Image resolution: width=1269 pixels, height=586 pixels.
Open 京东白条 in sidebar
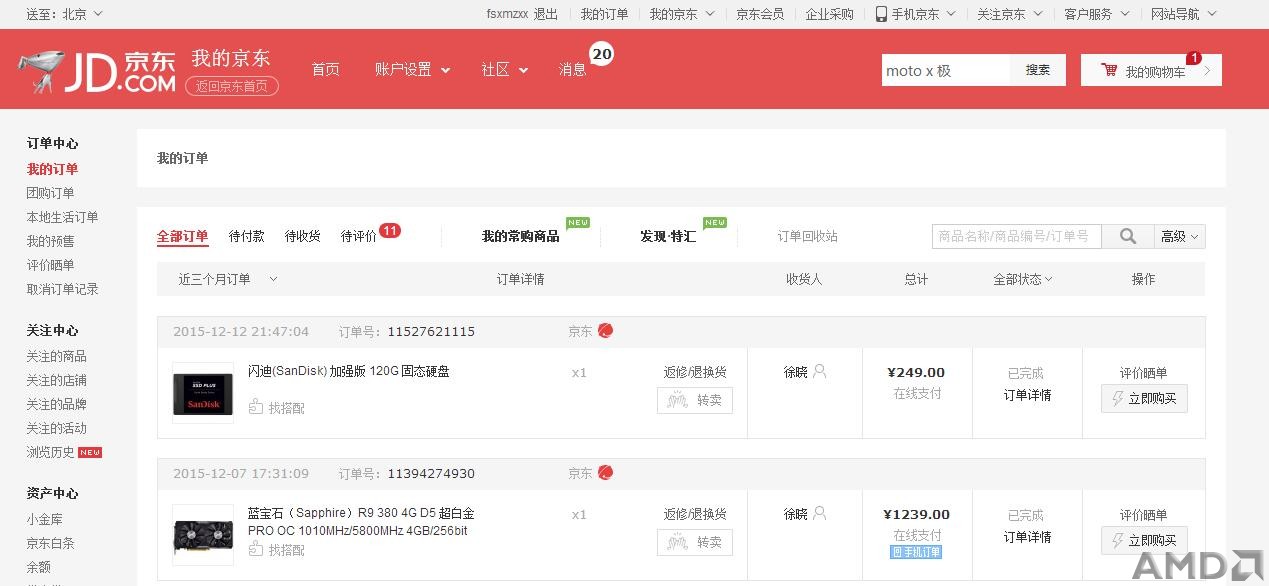point(50,543)
